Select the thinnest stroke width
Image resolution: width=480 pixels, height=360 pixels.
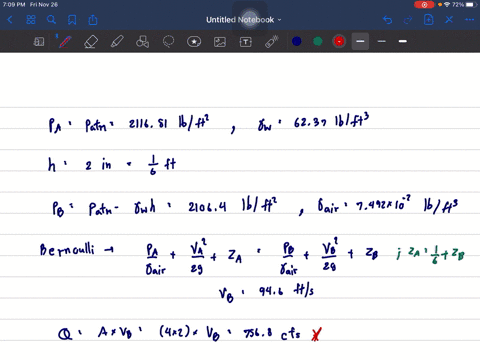tap(360, 41)
